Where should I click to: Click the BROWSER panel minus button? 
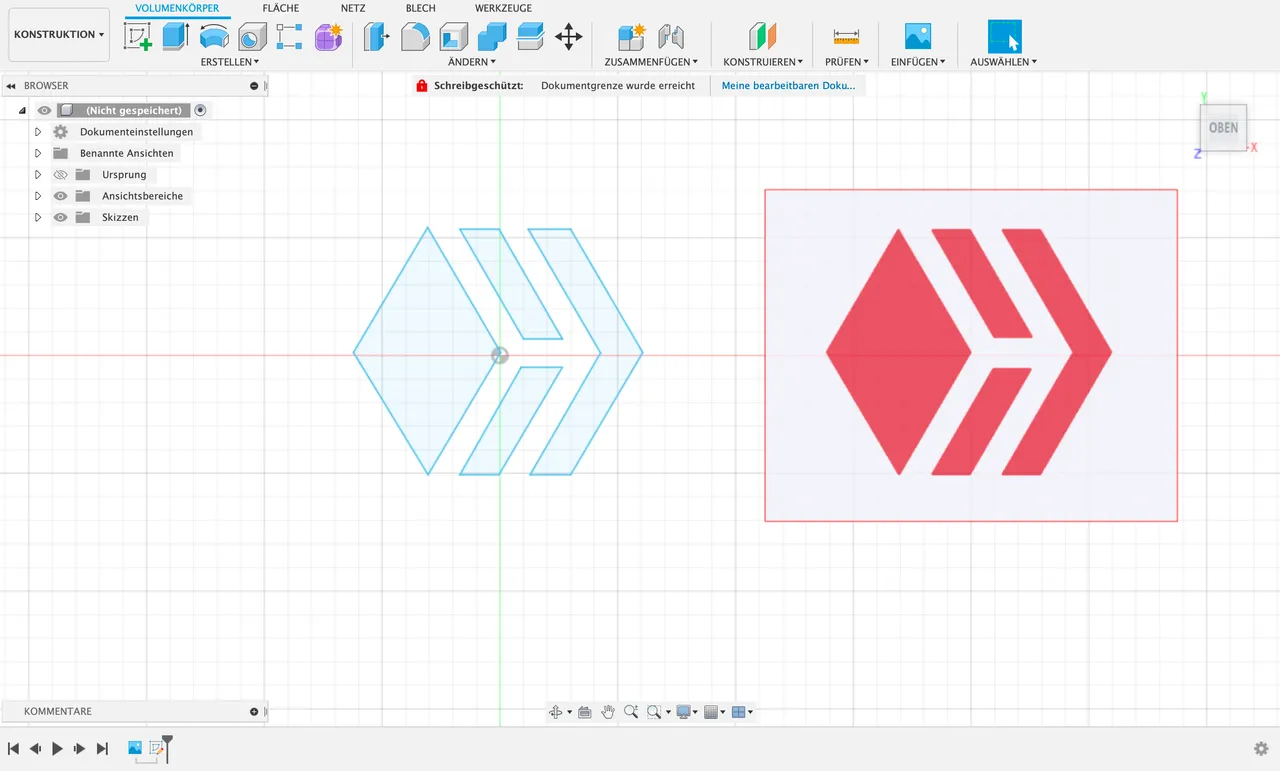pos(254,86)
